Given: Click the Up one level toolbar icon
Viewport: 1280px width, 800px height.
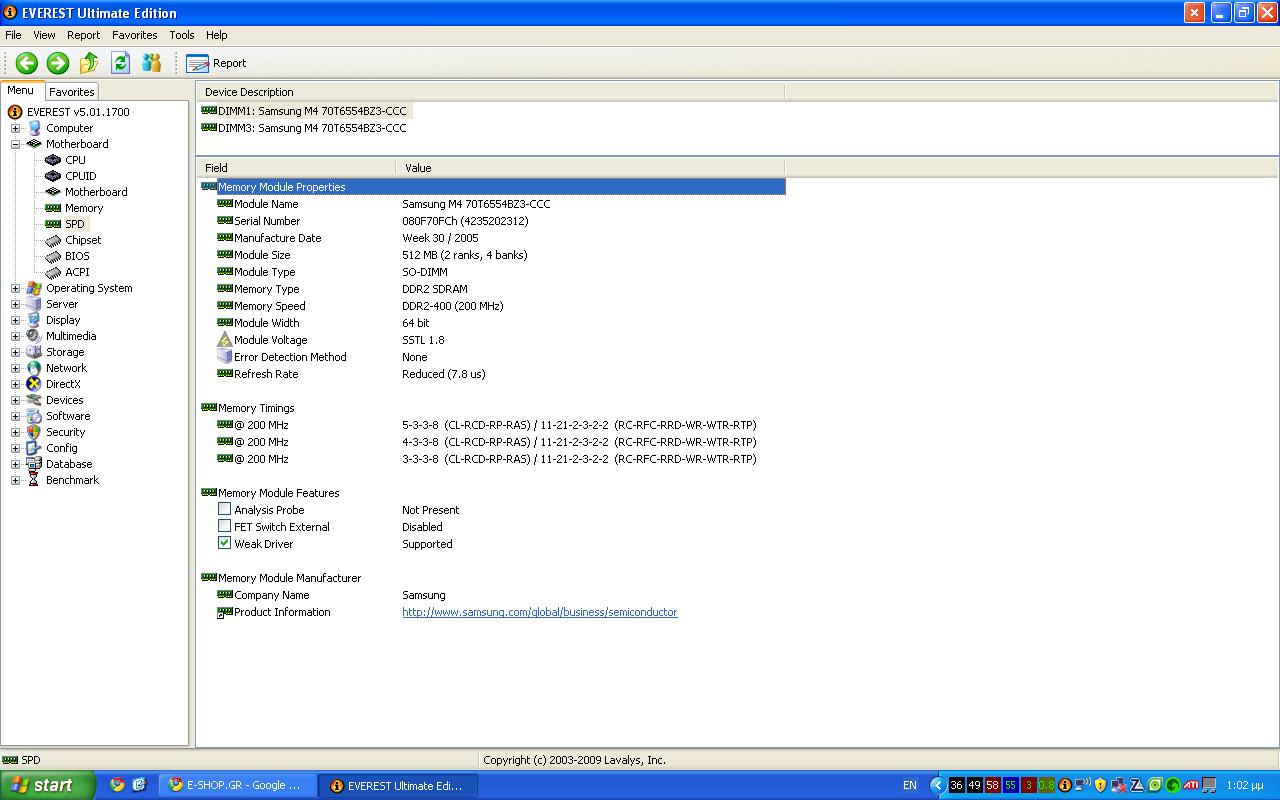Looking at the screenshot, I should [x=89, y=63].
